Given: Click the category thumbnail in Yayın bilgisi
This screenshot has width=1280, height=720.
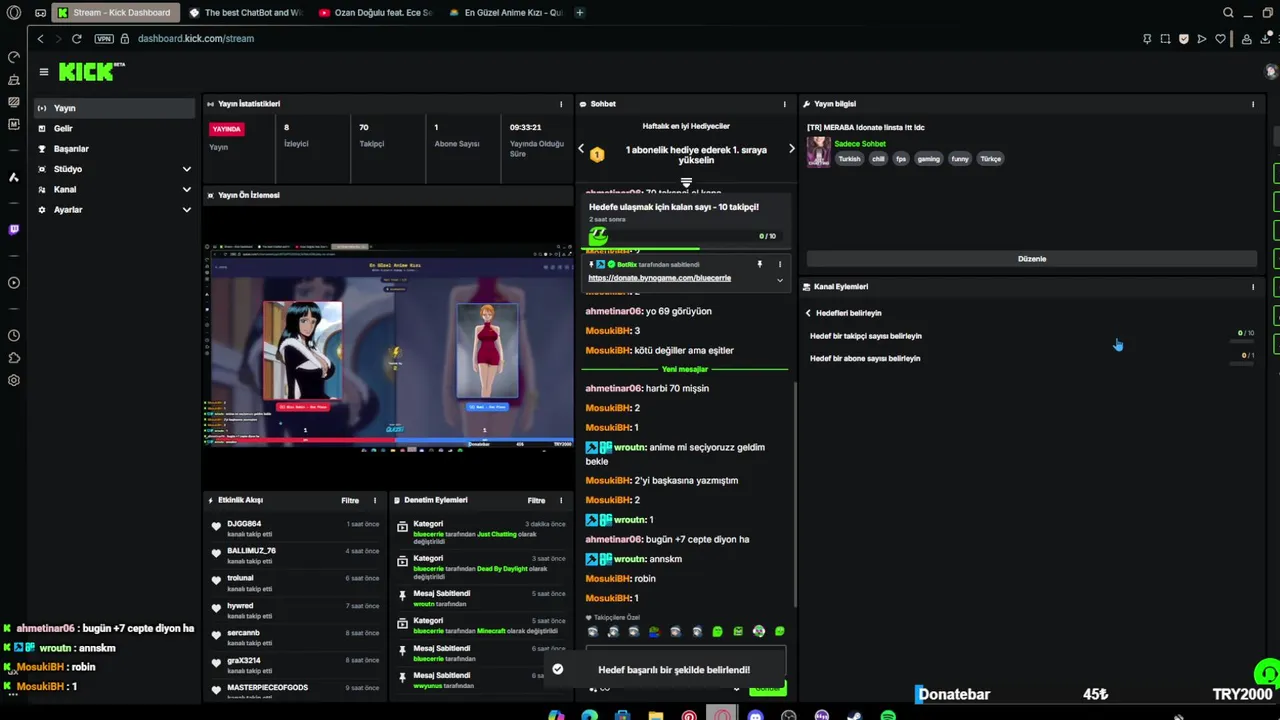Looking at the screenshot, I should (x=819, y=152).
